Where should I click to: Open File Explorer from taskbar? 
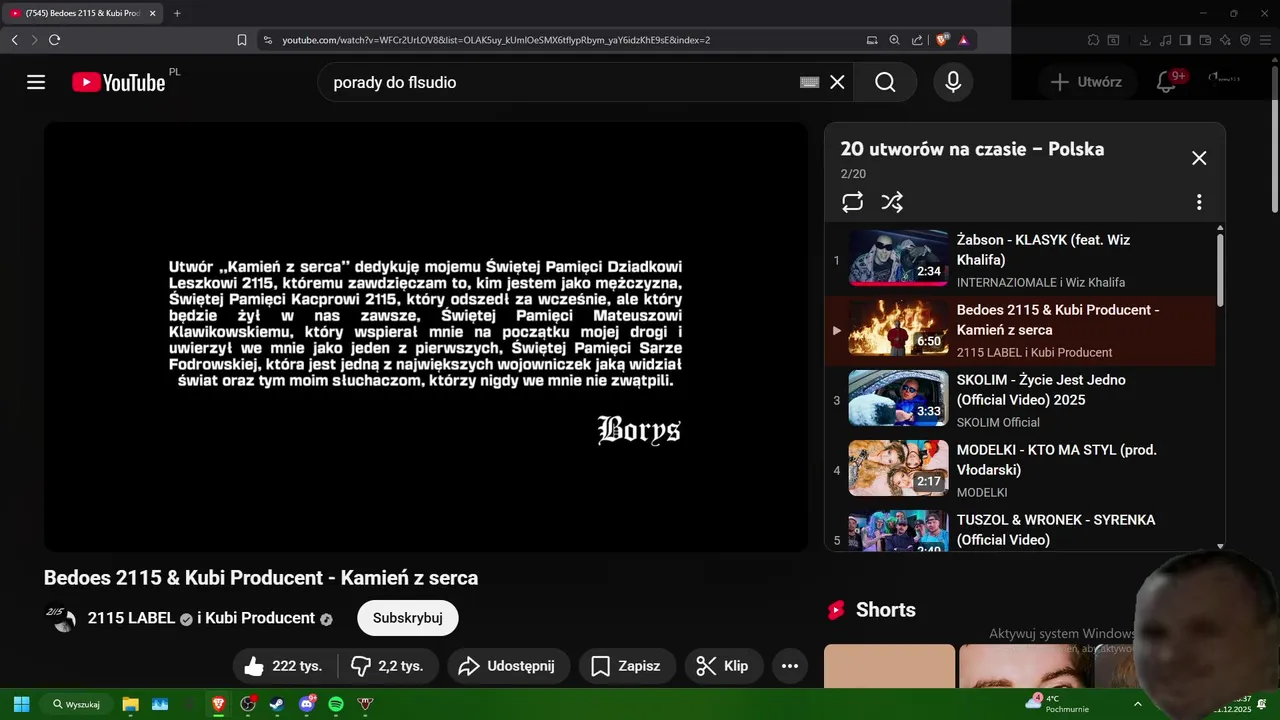(x=130, y=704)
